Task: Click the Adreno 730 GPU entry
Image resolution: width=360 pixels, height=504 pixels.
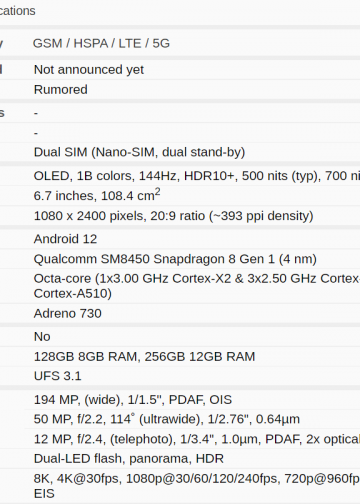Action: coord(68,313)
